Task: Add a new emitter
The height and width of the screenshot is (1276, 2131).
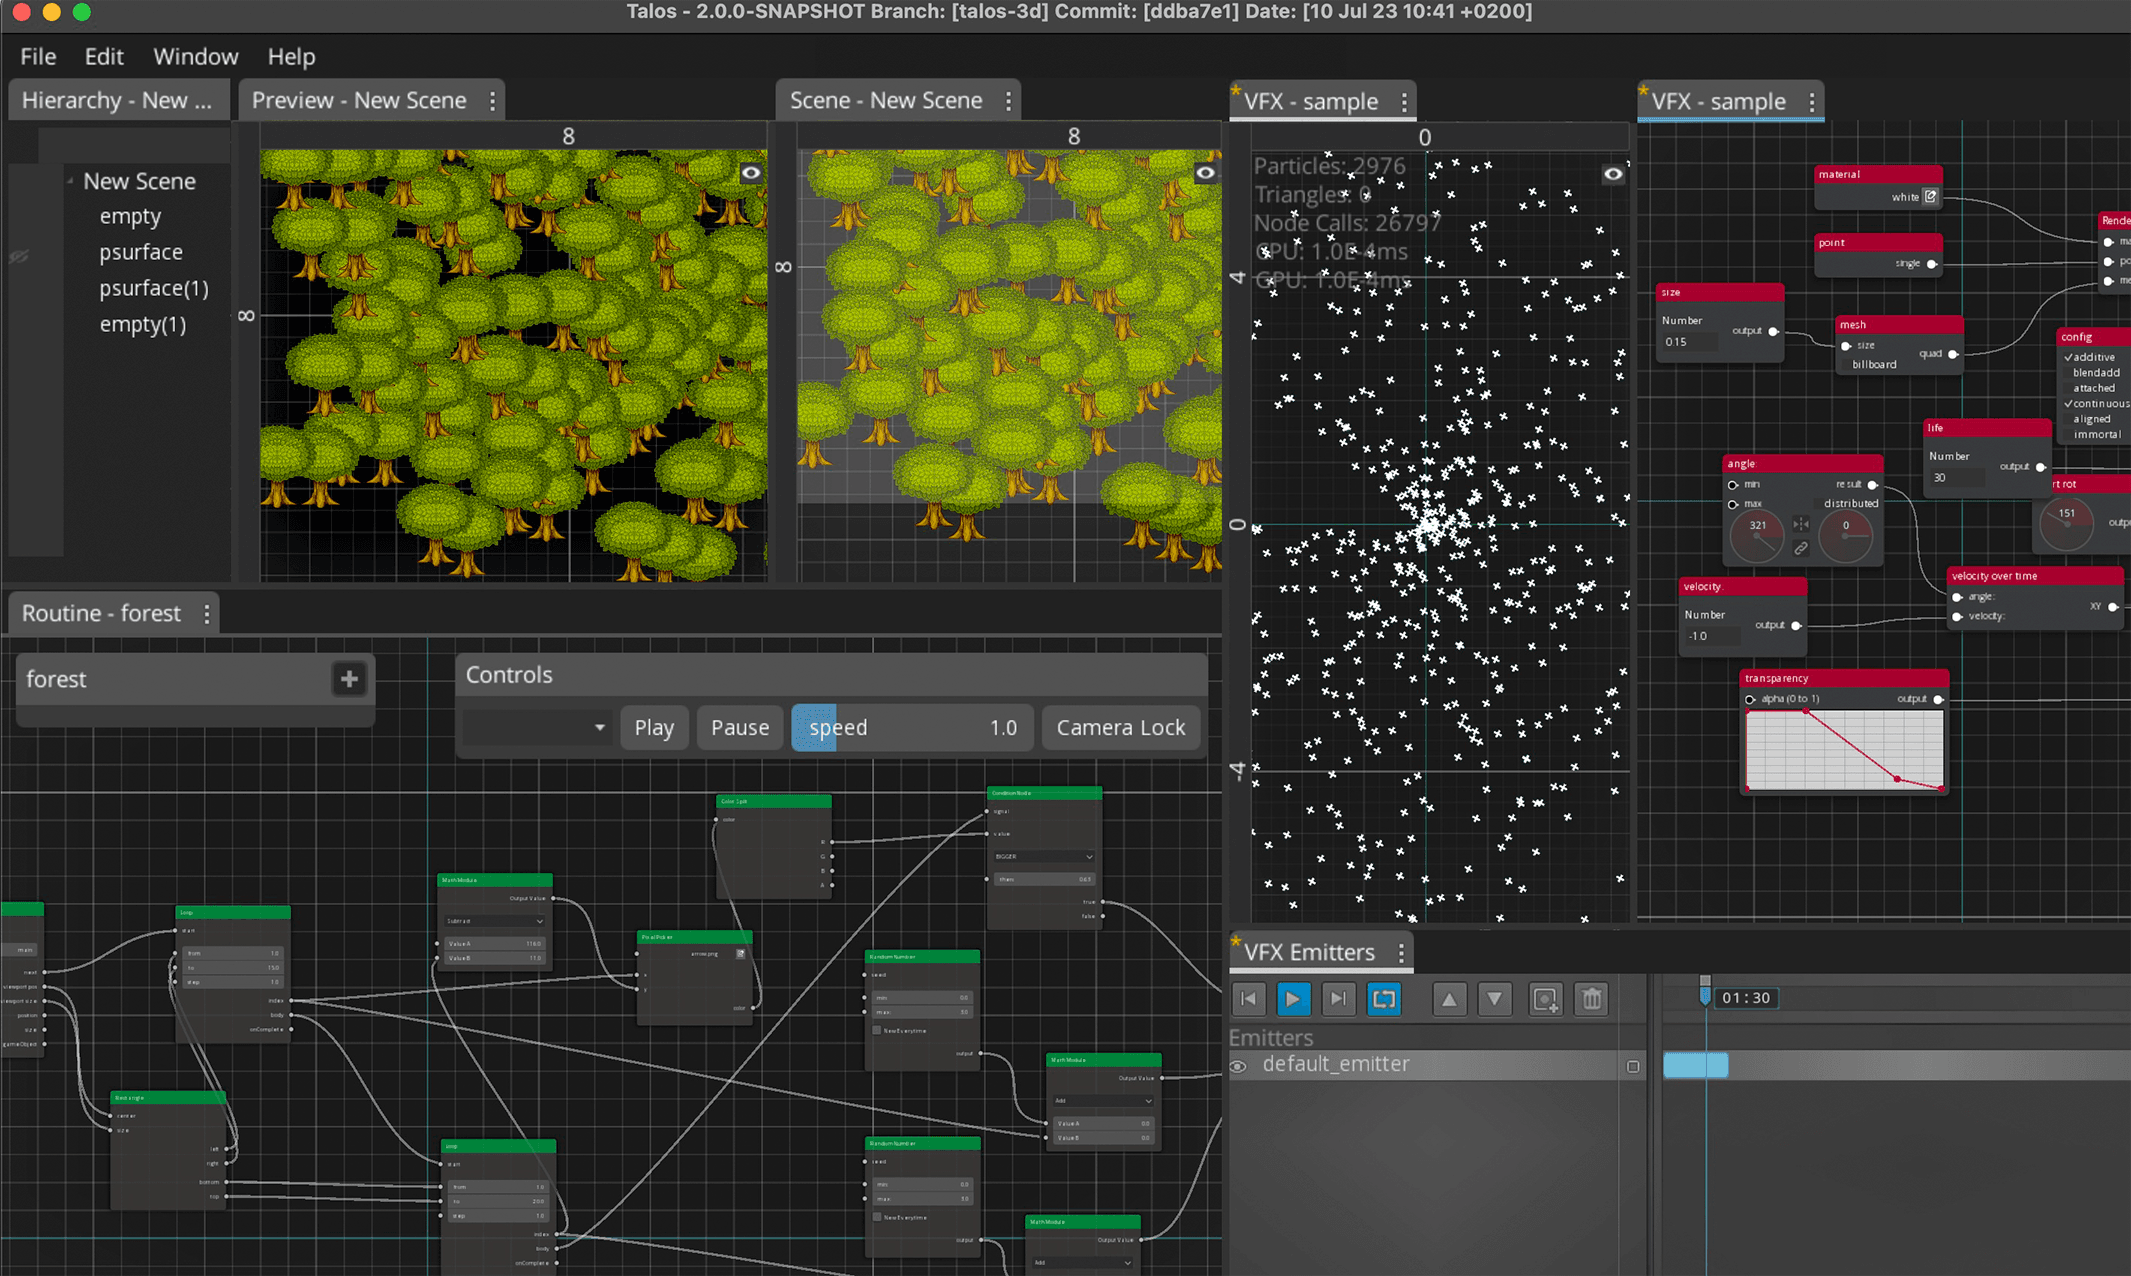Action: point(1546,998)
